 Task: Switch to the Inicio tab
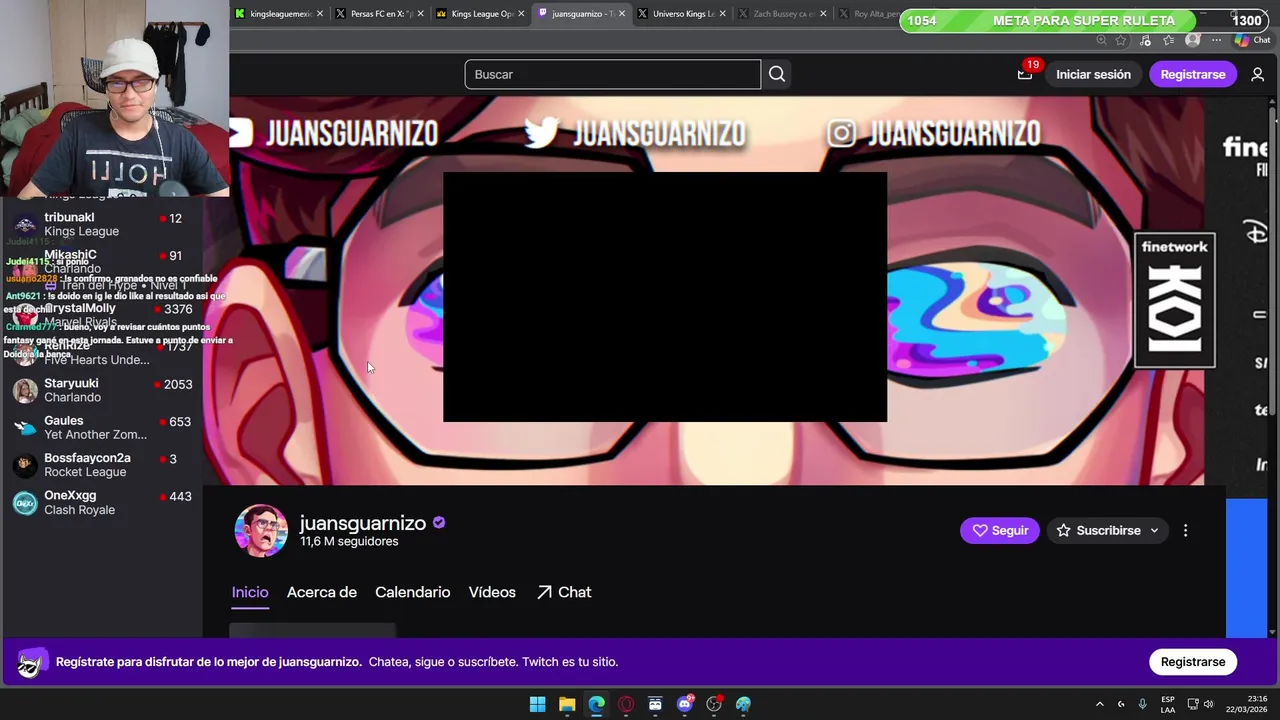point(250,592)
